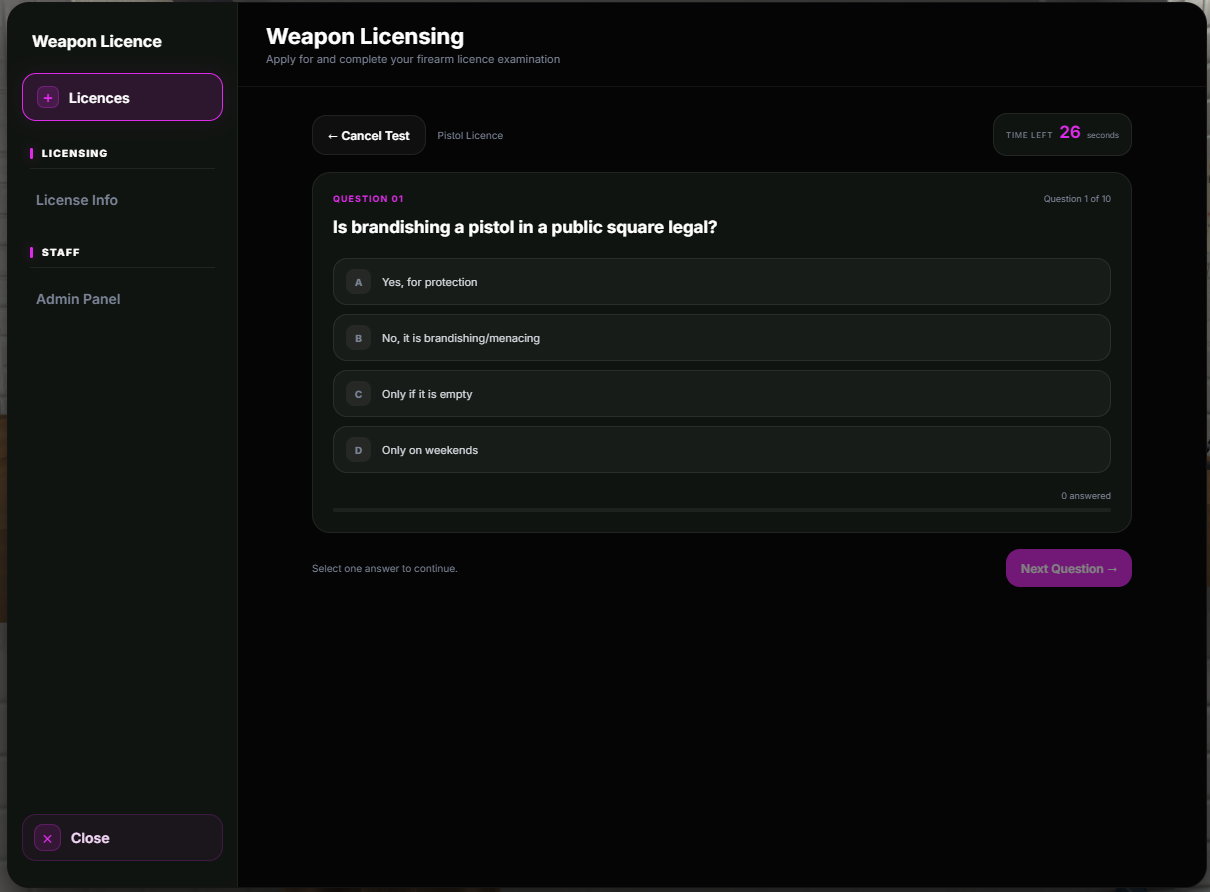Click the '0 answered' status text
The image size is (1210, 892).
[1086, 496]
